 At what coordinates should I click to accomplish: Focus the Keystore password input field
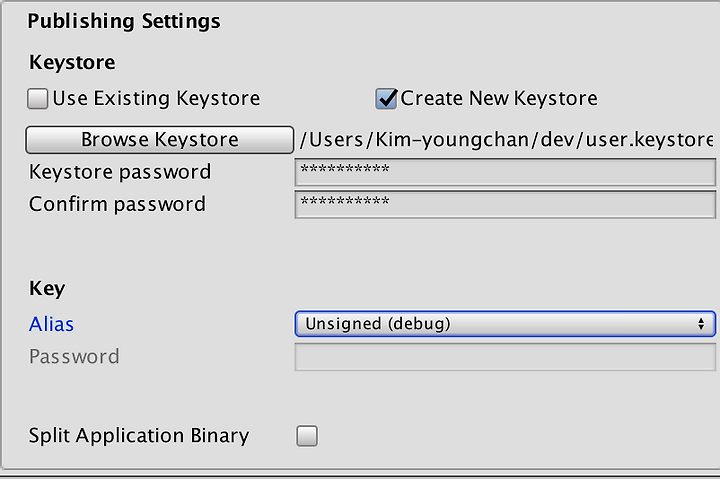[x=505, y=172]
